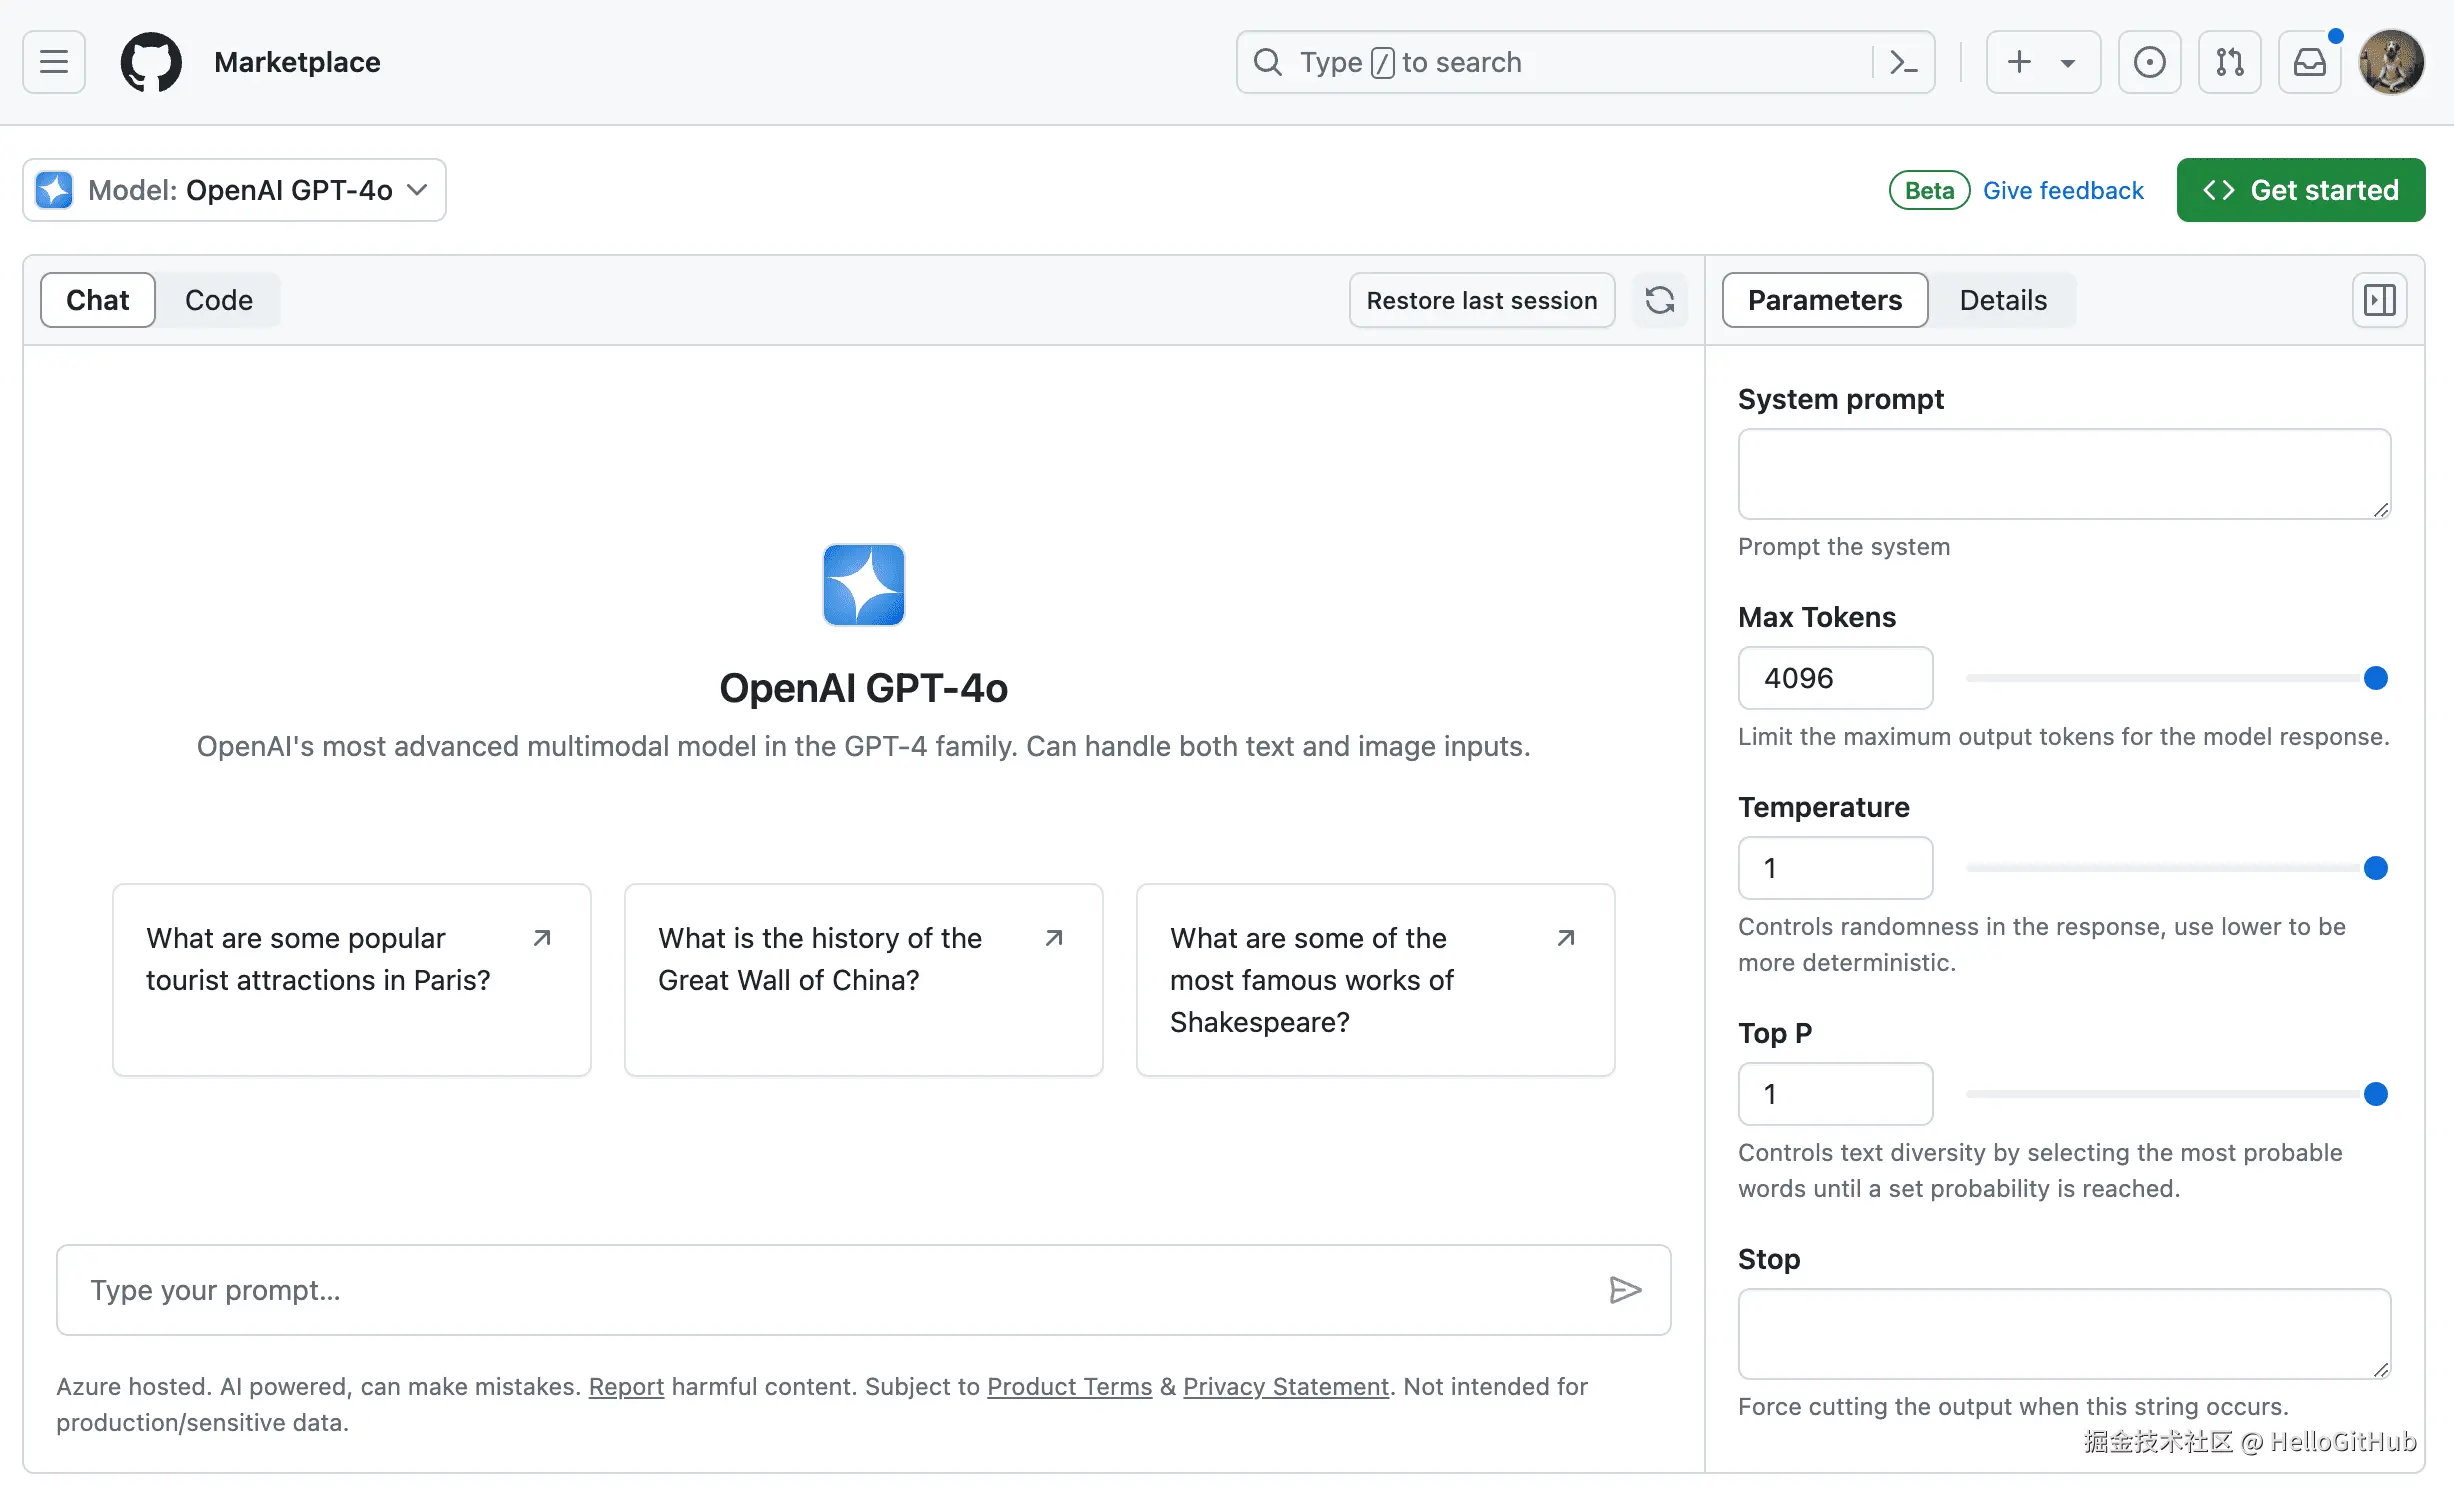Viewport: 2454px width, 1492px height.
Task: Open the user avatar menu
Action: click(2391, 62)
